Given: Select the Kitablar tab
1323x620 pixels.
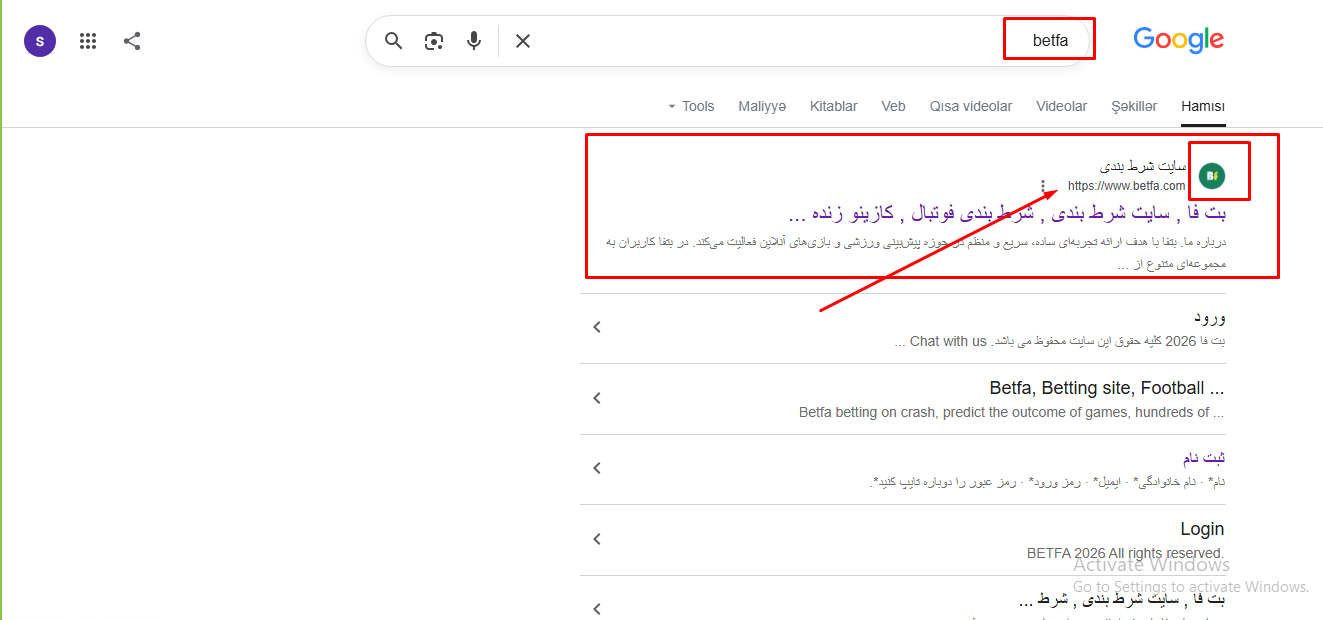Looking at the screenshot, I should click(834, 106).
